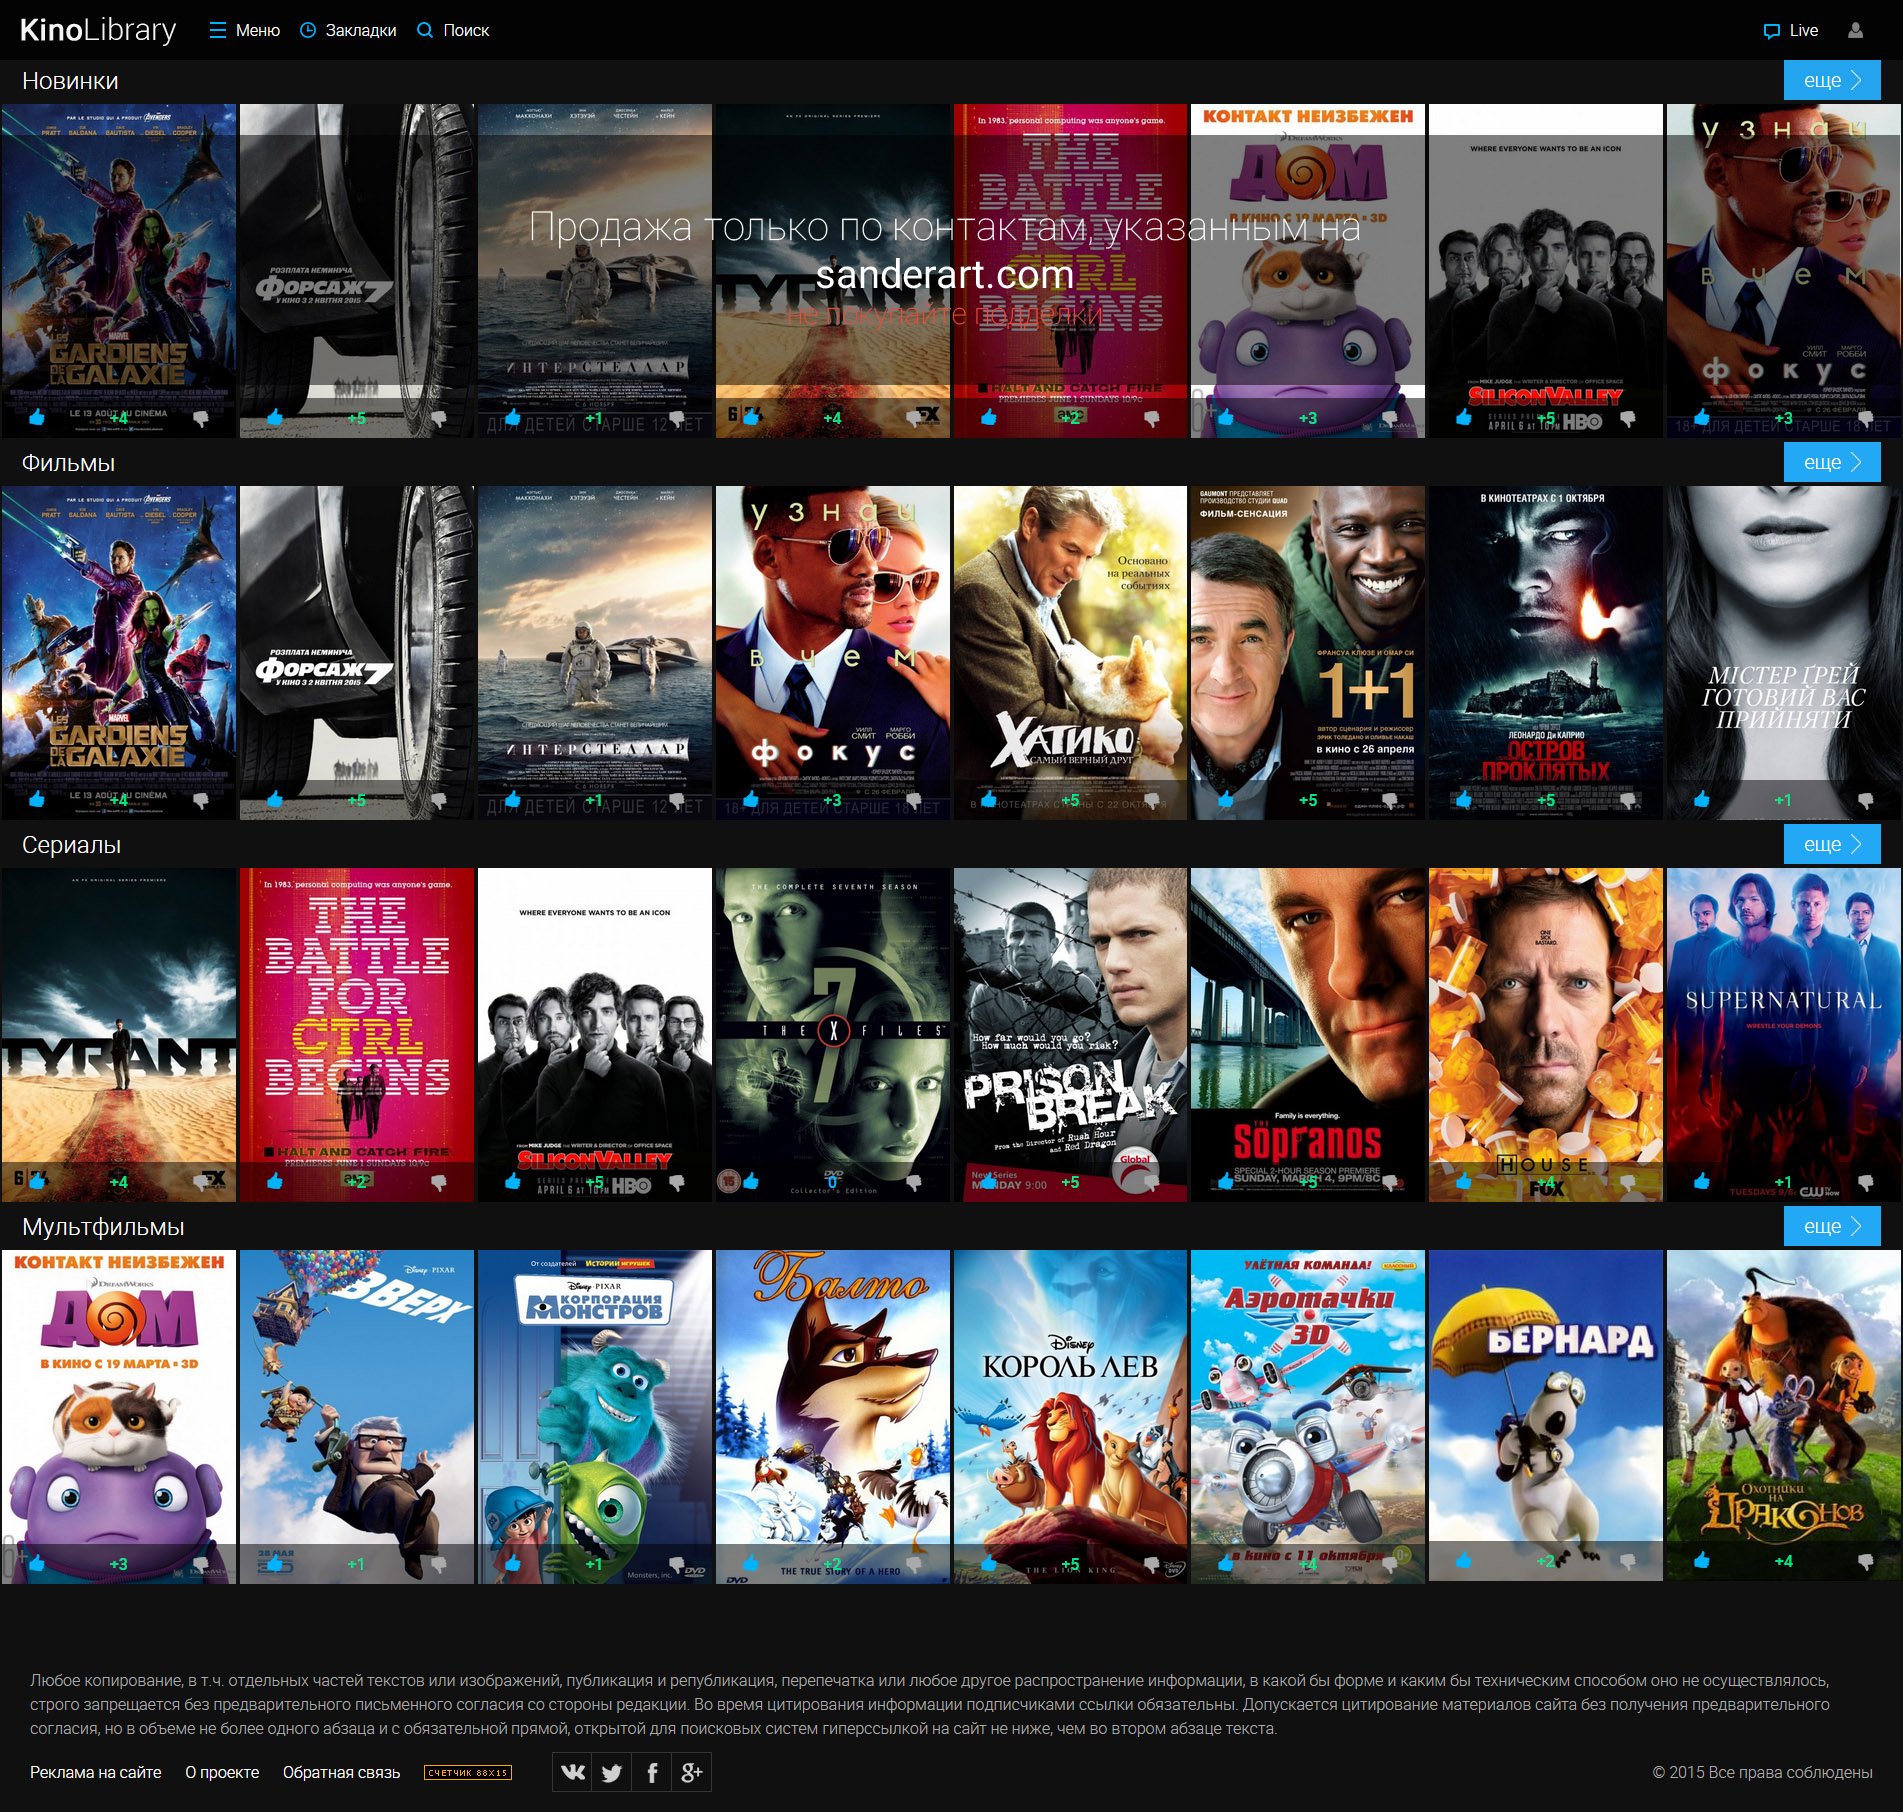1903x1812 pixels.
Task: Dislike the Supernatural poster with thumbs down
Action: pyautogui.click(x=1865, y=1181)
